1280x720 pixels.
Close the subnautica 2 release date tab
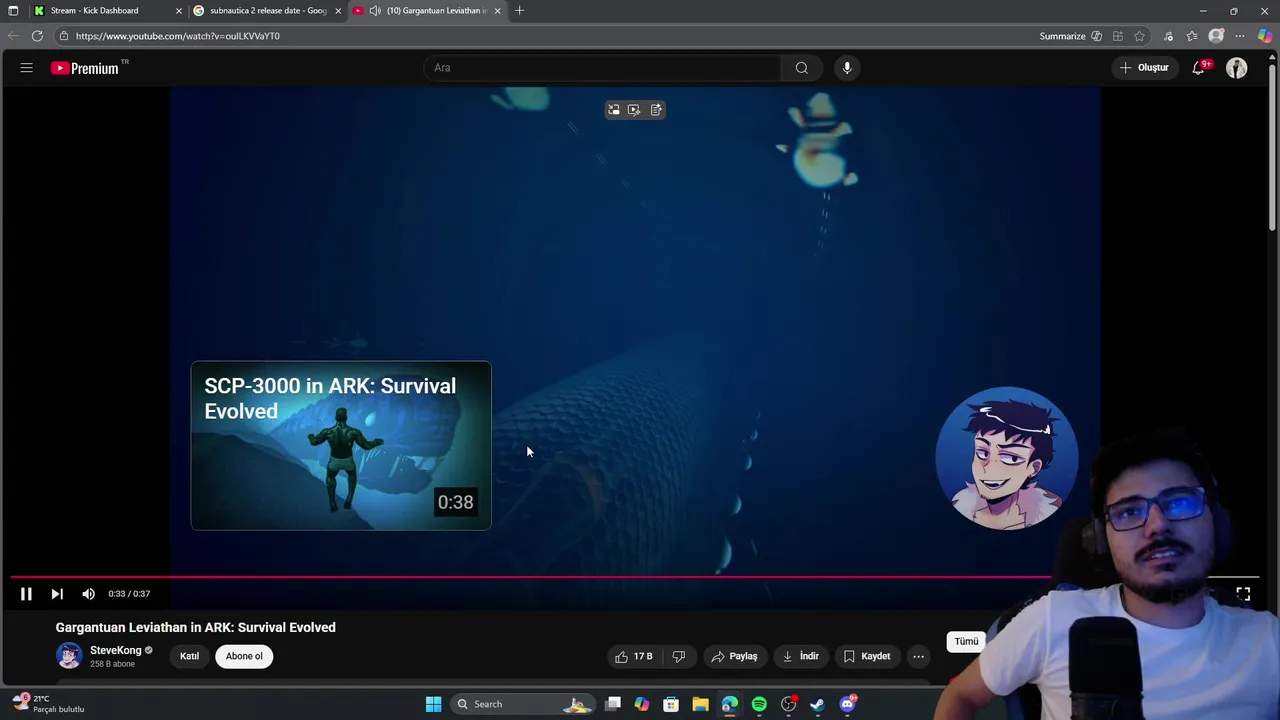[x=338, y=11]
